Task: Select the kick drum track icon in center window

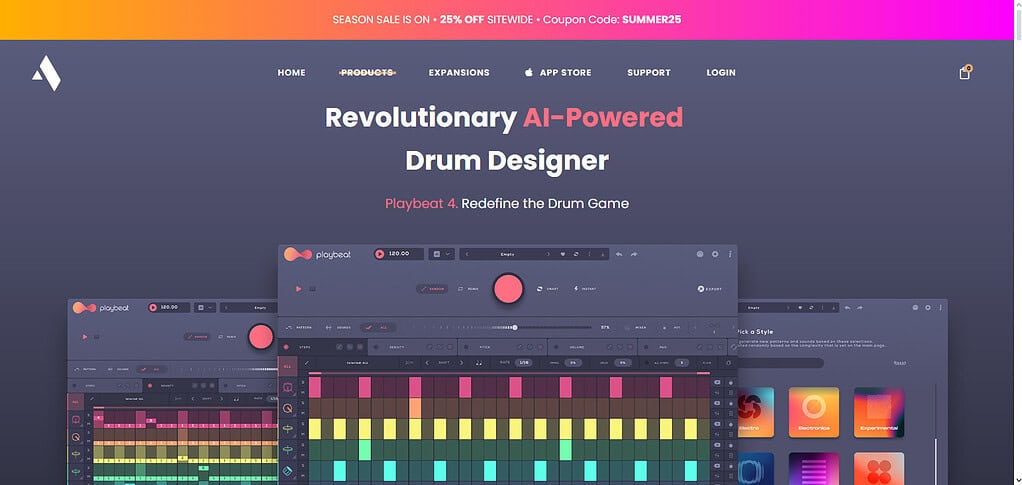Action: (287, 388)
